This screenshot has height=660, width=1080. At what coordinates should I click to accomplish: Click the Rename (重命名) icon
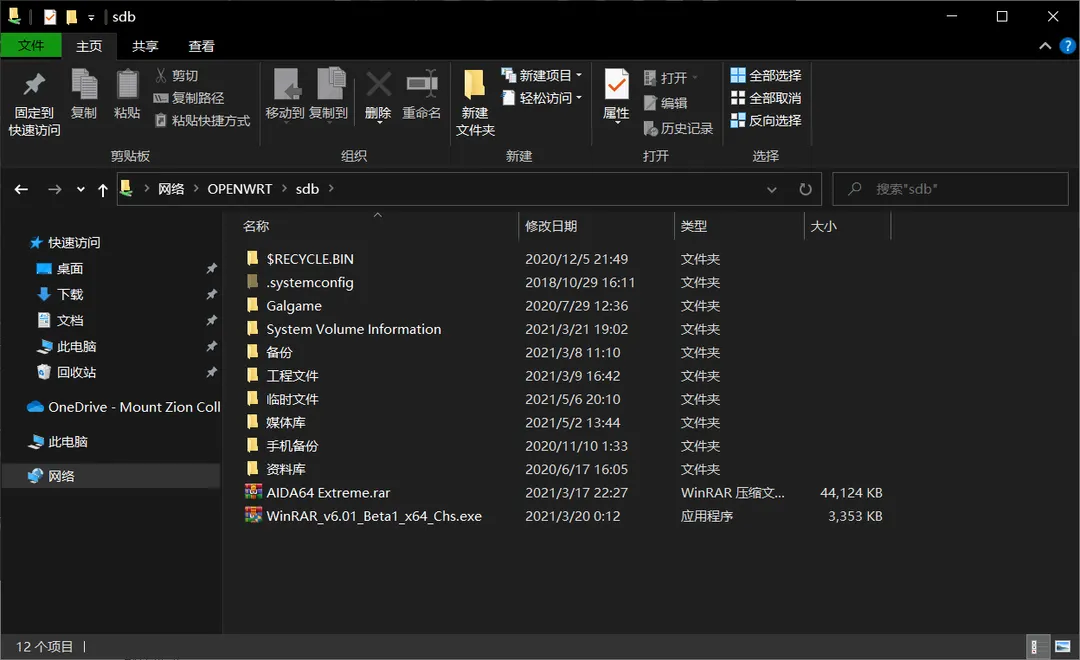[422, 84]
